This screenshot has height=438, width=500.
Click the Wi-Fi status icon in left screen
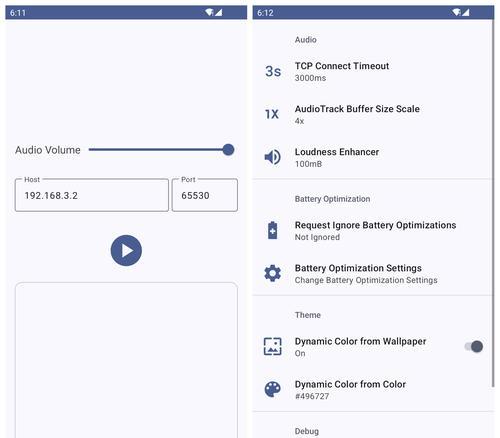pyautogui.click(x=209, y=13)
